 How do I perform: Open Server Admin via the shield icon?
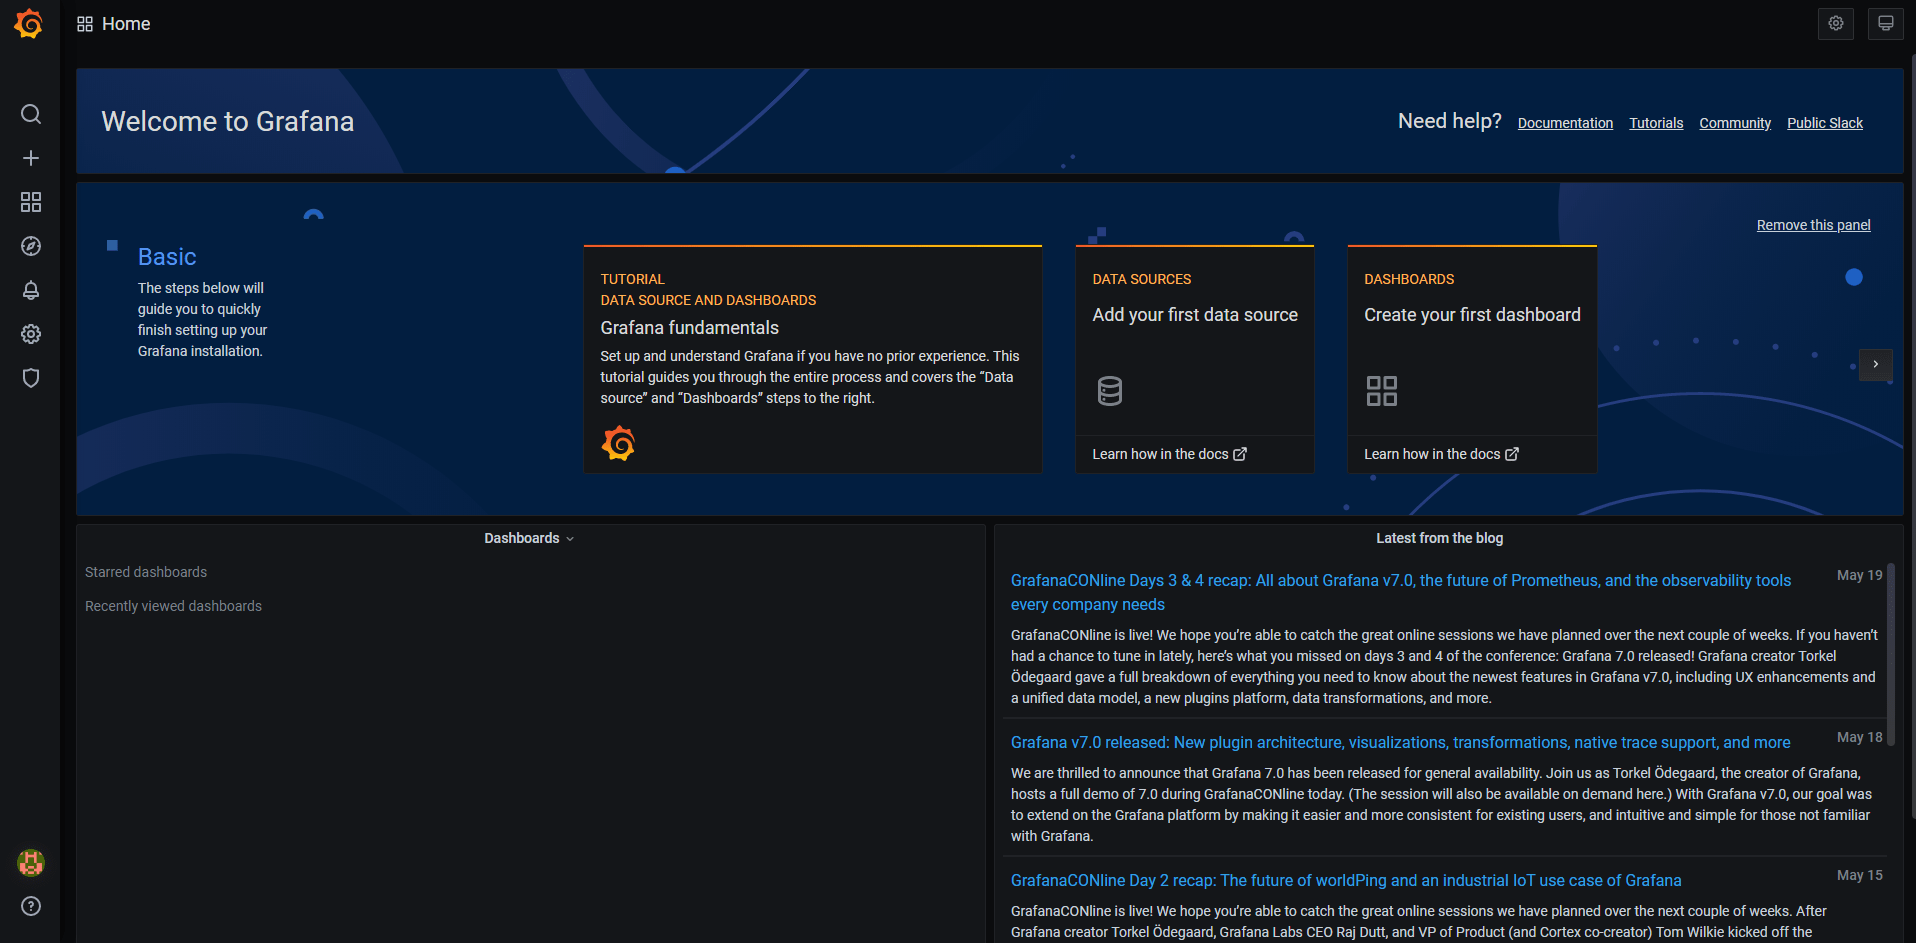(31, 378)
